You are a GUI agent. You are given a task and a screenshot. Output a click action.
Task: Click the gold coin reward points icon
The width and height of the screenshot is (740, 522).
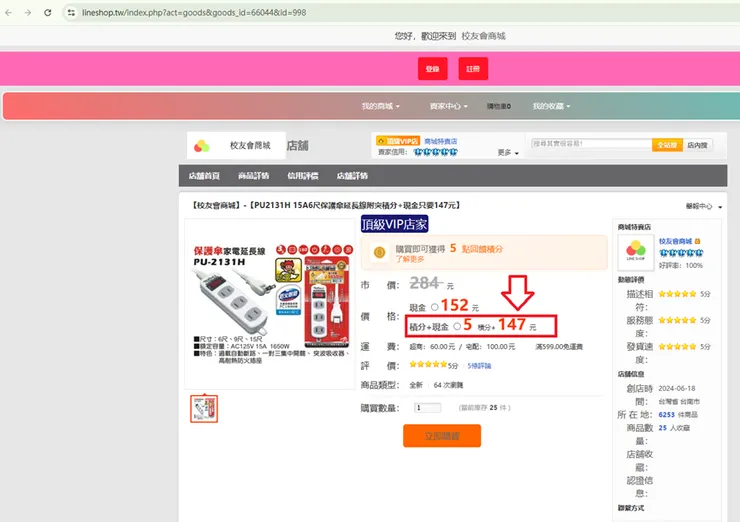point(379,253)
